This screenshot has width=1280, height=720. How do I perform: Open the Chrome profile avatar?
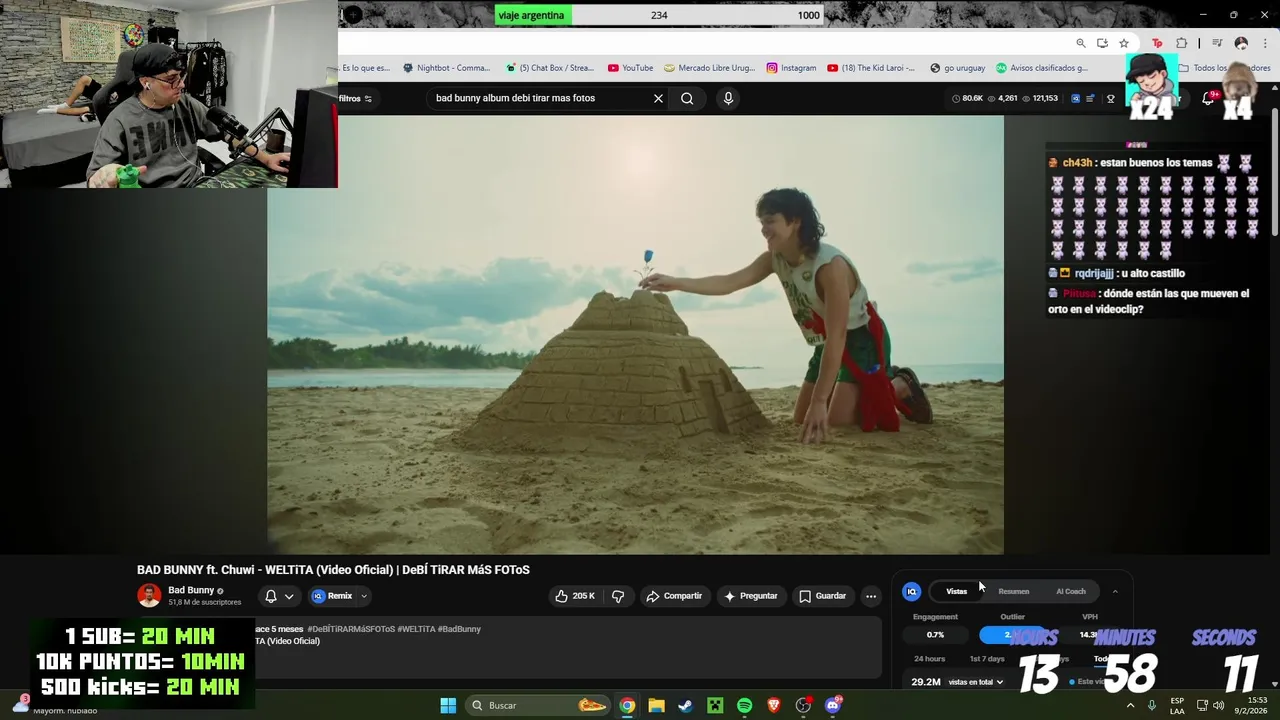[x=1241, y=43]
